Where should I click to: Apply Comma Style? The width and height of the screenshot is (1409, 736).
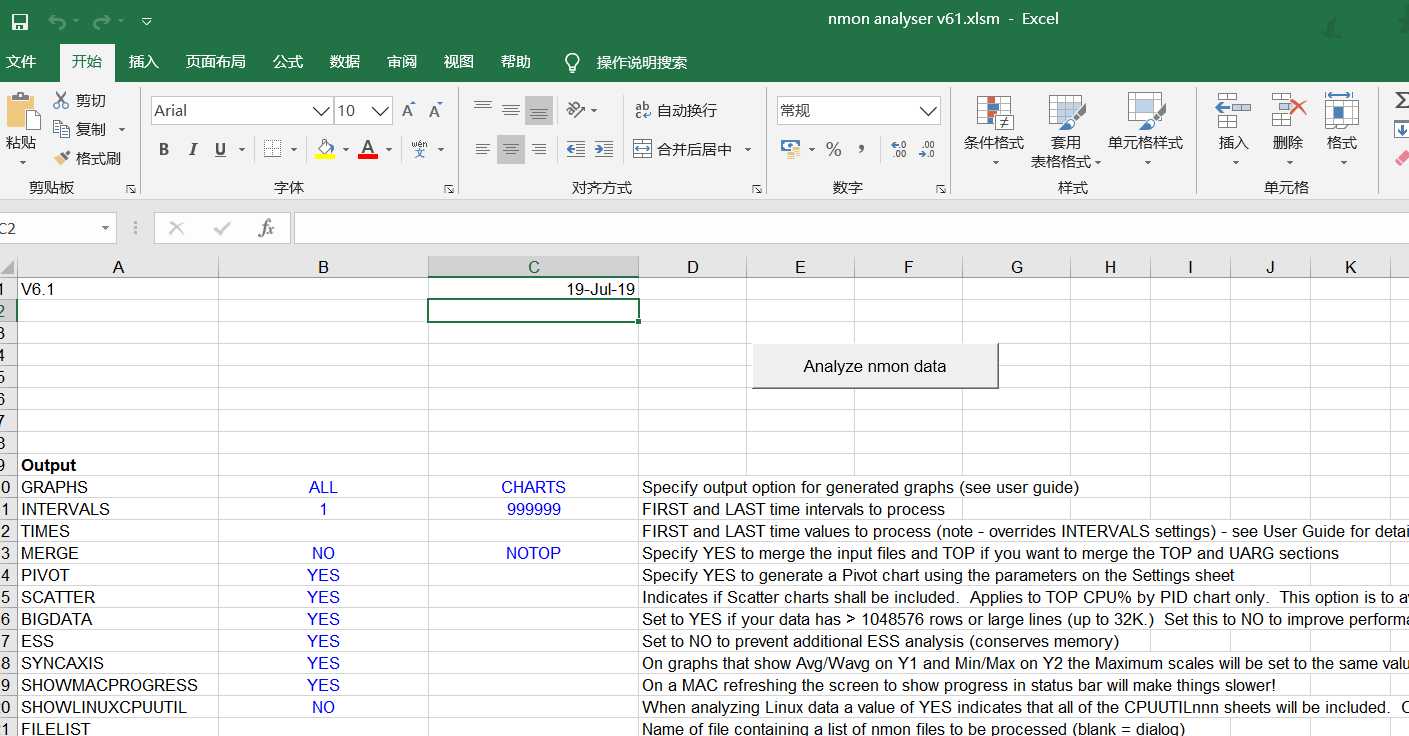point(861,150)
